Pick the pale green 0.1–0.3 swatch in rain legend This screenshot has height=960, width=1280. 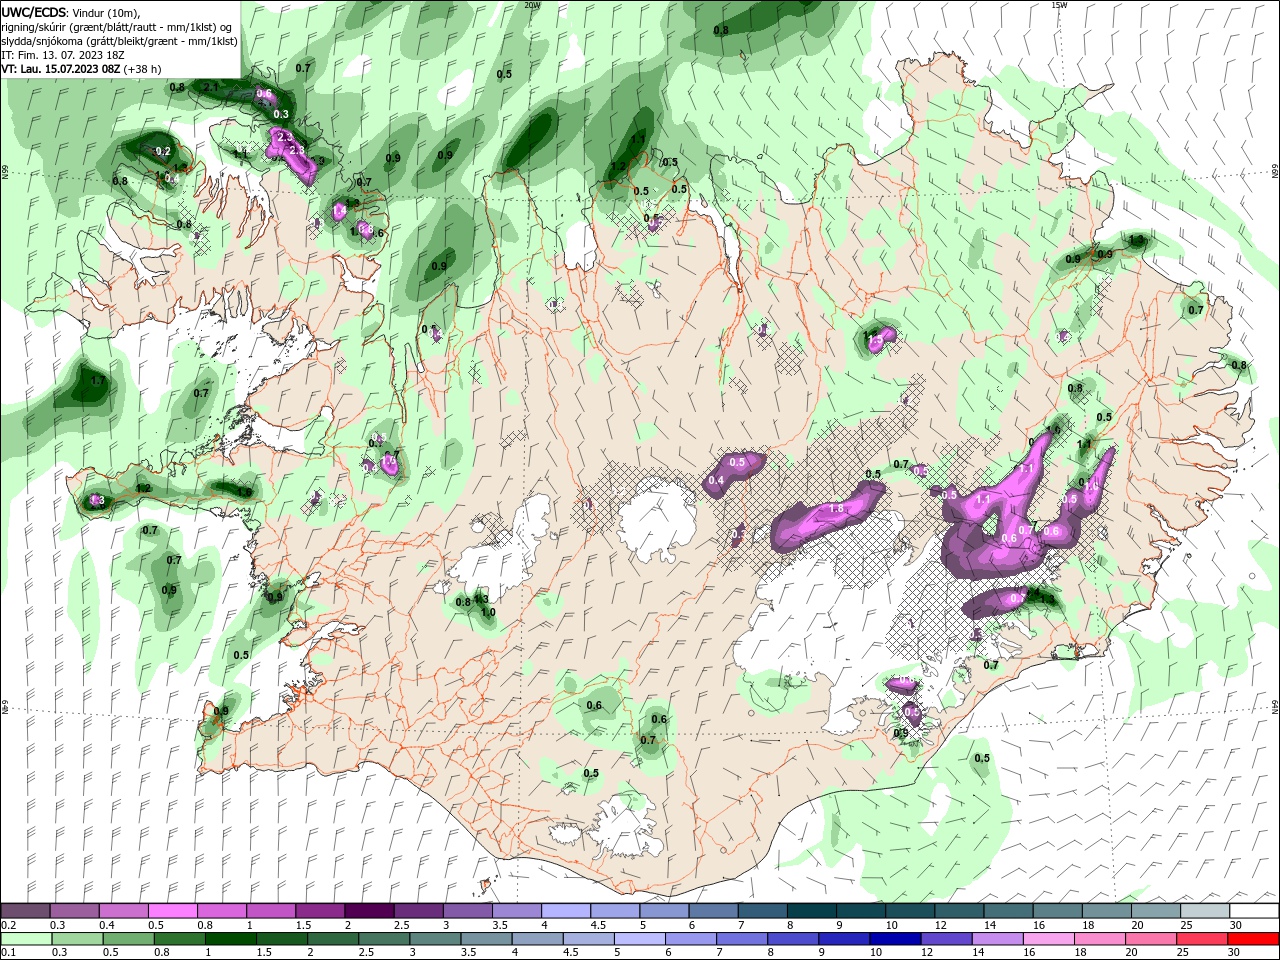coord(25,939)
